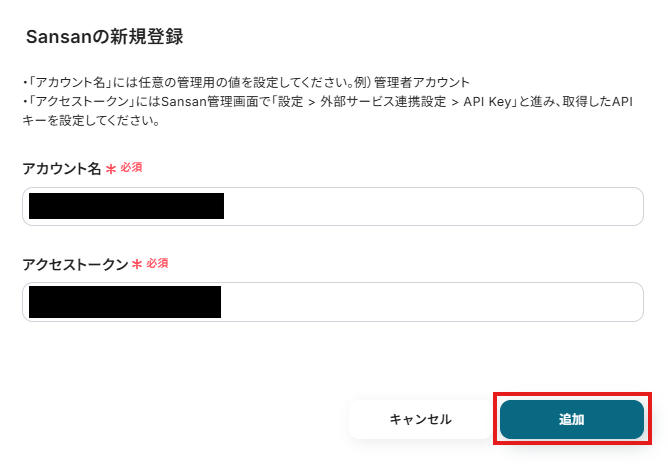
Task: Click the > separator before API Key
Action: 455,102
